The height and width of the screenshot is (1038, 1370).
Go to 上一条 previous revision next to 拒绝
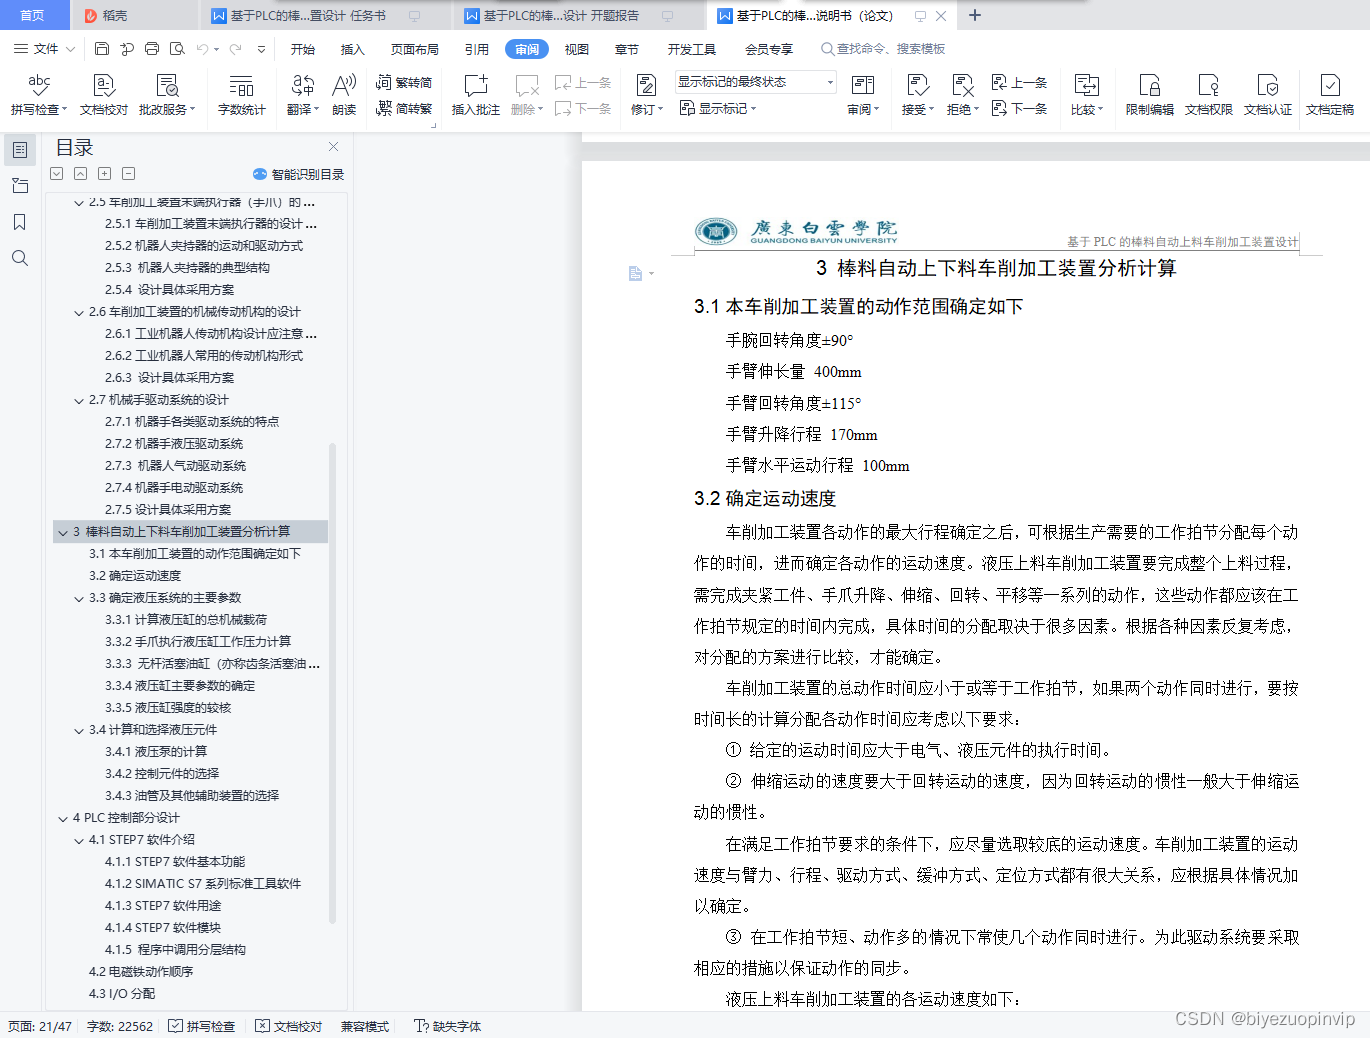click(1019, 82)
